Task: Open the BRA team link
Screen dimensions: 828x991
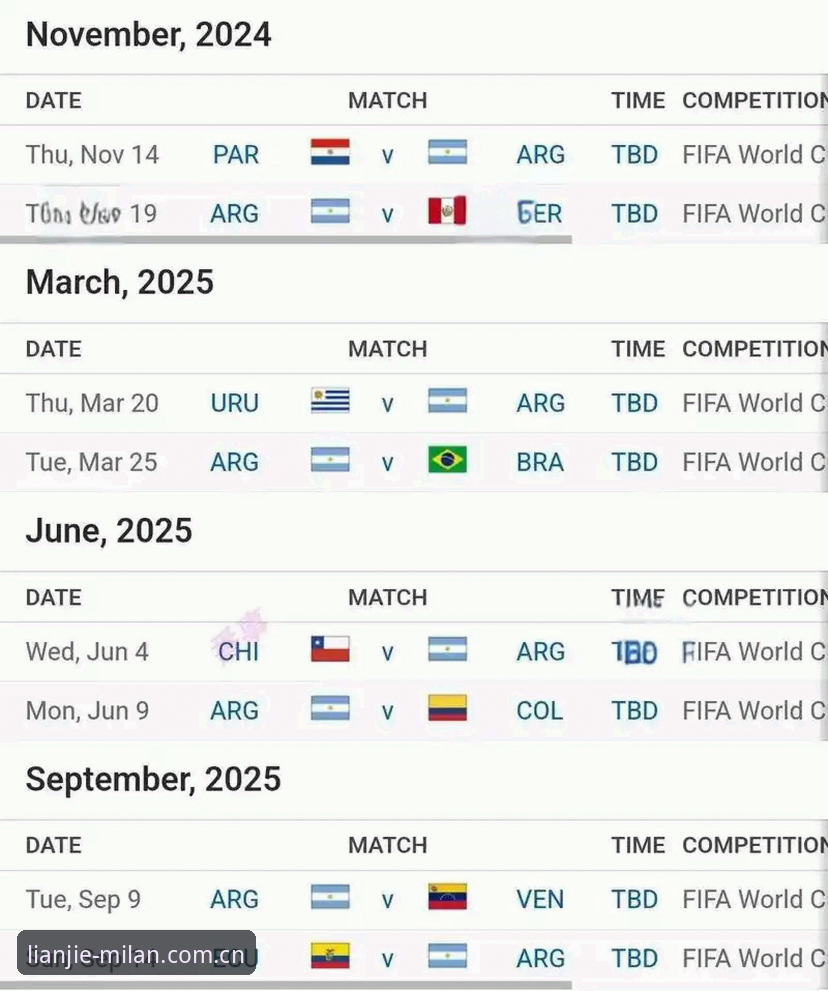Action: tap(540, 462)
